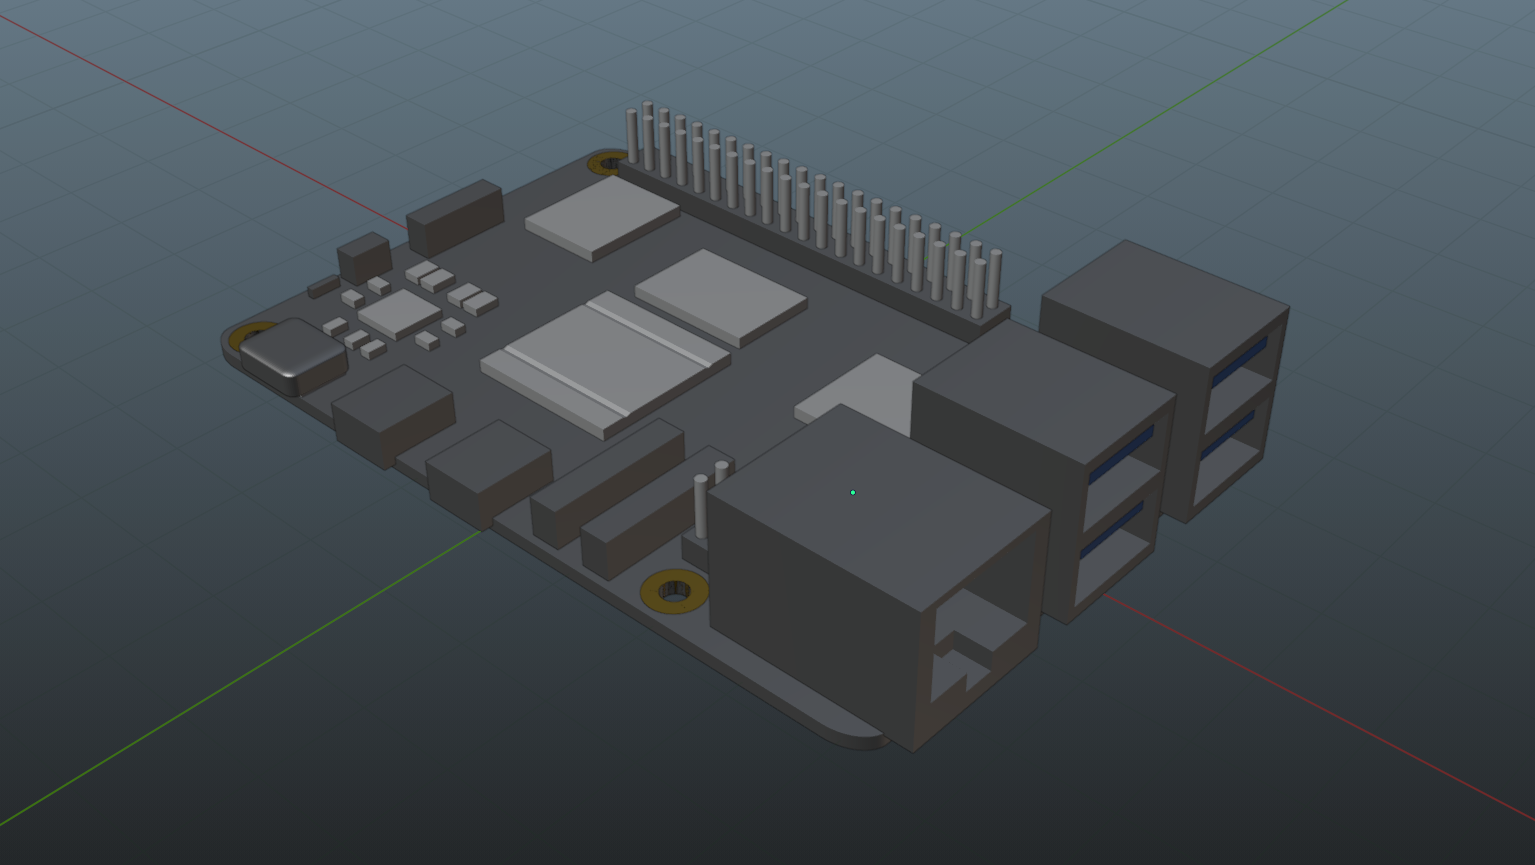This screenshot has height=865, width=1535.
Task: Pick the large ridged processor chip
Action: 606,364
